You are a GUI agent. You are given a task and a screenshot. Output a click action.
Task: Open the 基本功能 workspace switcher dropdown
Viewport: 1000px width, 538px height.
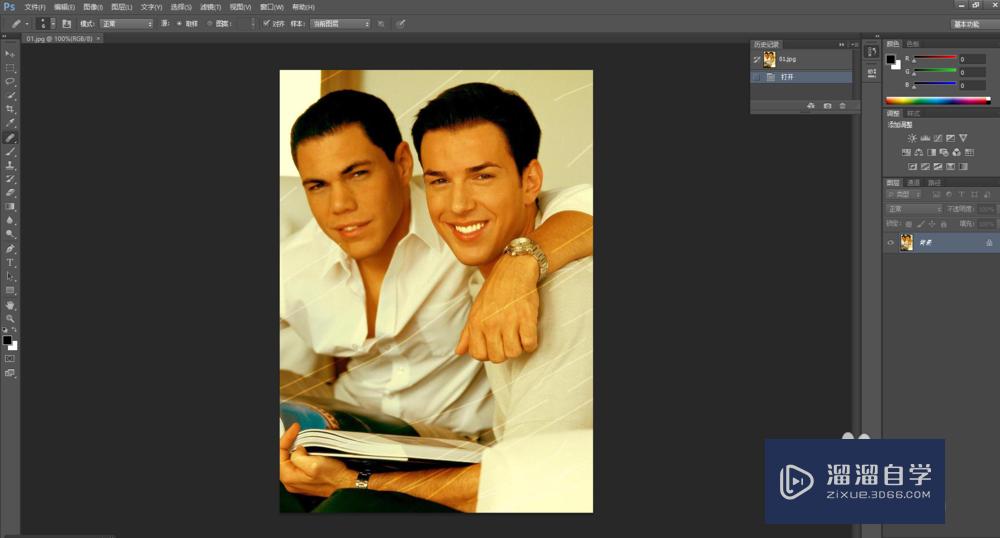point(973,24)
